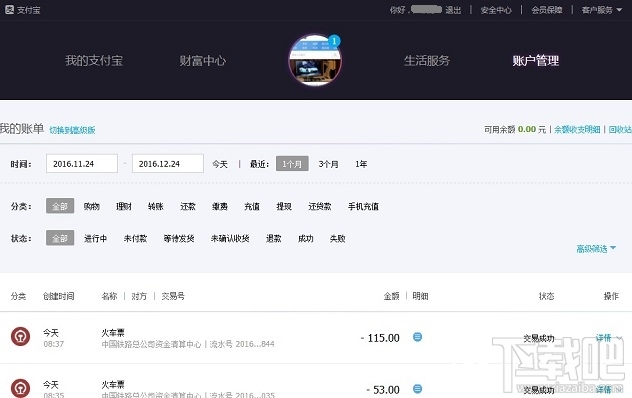The height and width of the screenshot is (398, 632).
Task: Filter category by 缴费
Action: click(220, 206)
